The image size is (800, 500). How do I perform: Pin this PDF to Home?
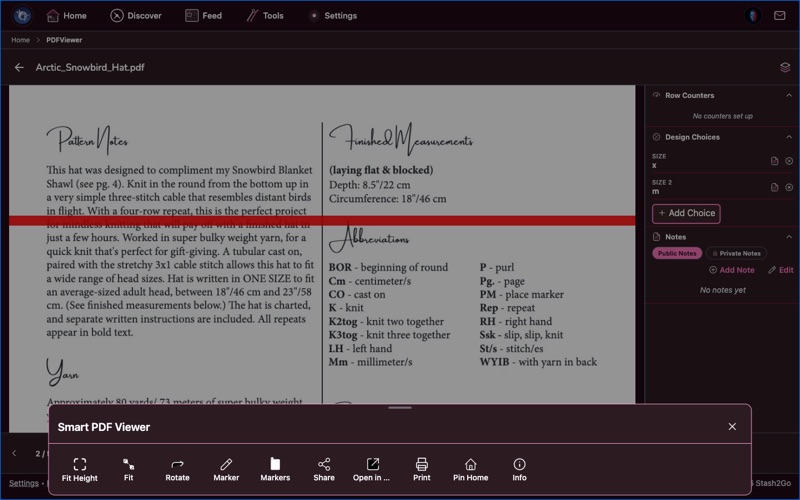coord(470,470)
